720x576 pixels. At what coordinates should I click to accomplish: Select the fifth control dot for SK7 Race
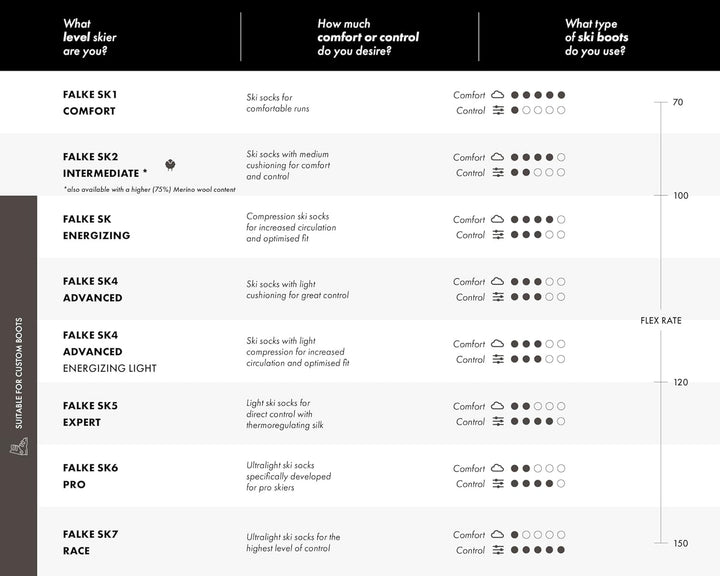point(561,550)
